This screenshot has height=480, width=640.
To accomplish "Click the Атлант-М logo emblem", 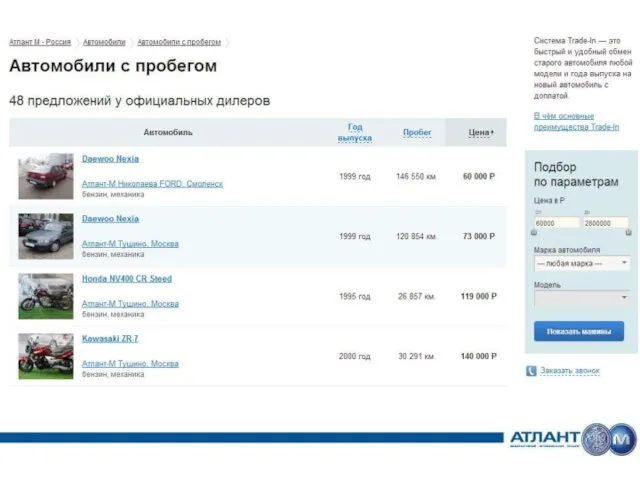I will pos(608,439).
